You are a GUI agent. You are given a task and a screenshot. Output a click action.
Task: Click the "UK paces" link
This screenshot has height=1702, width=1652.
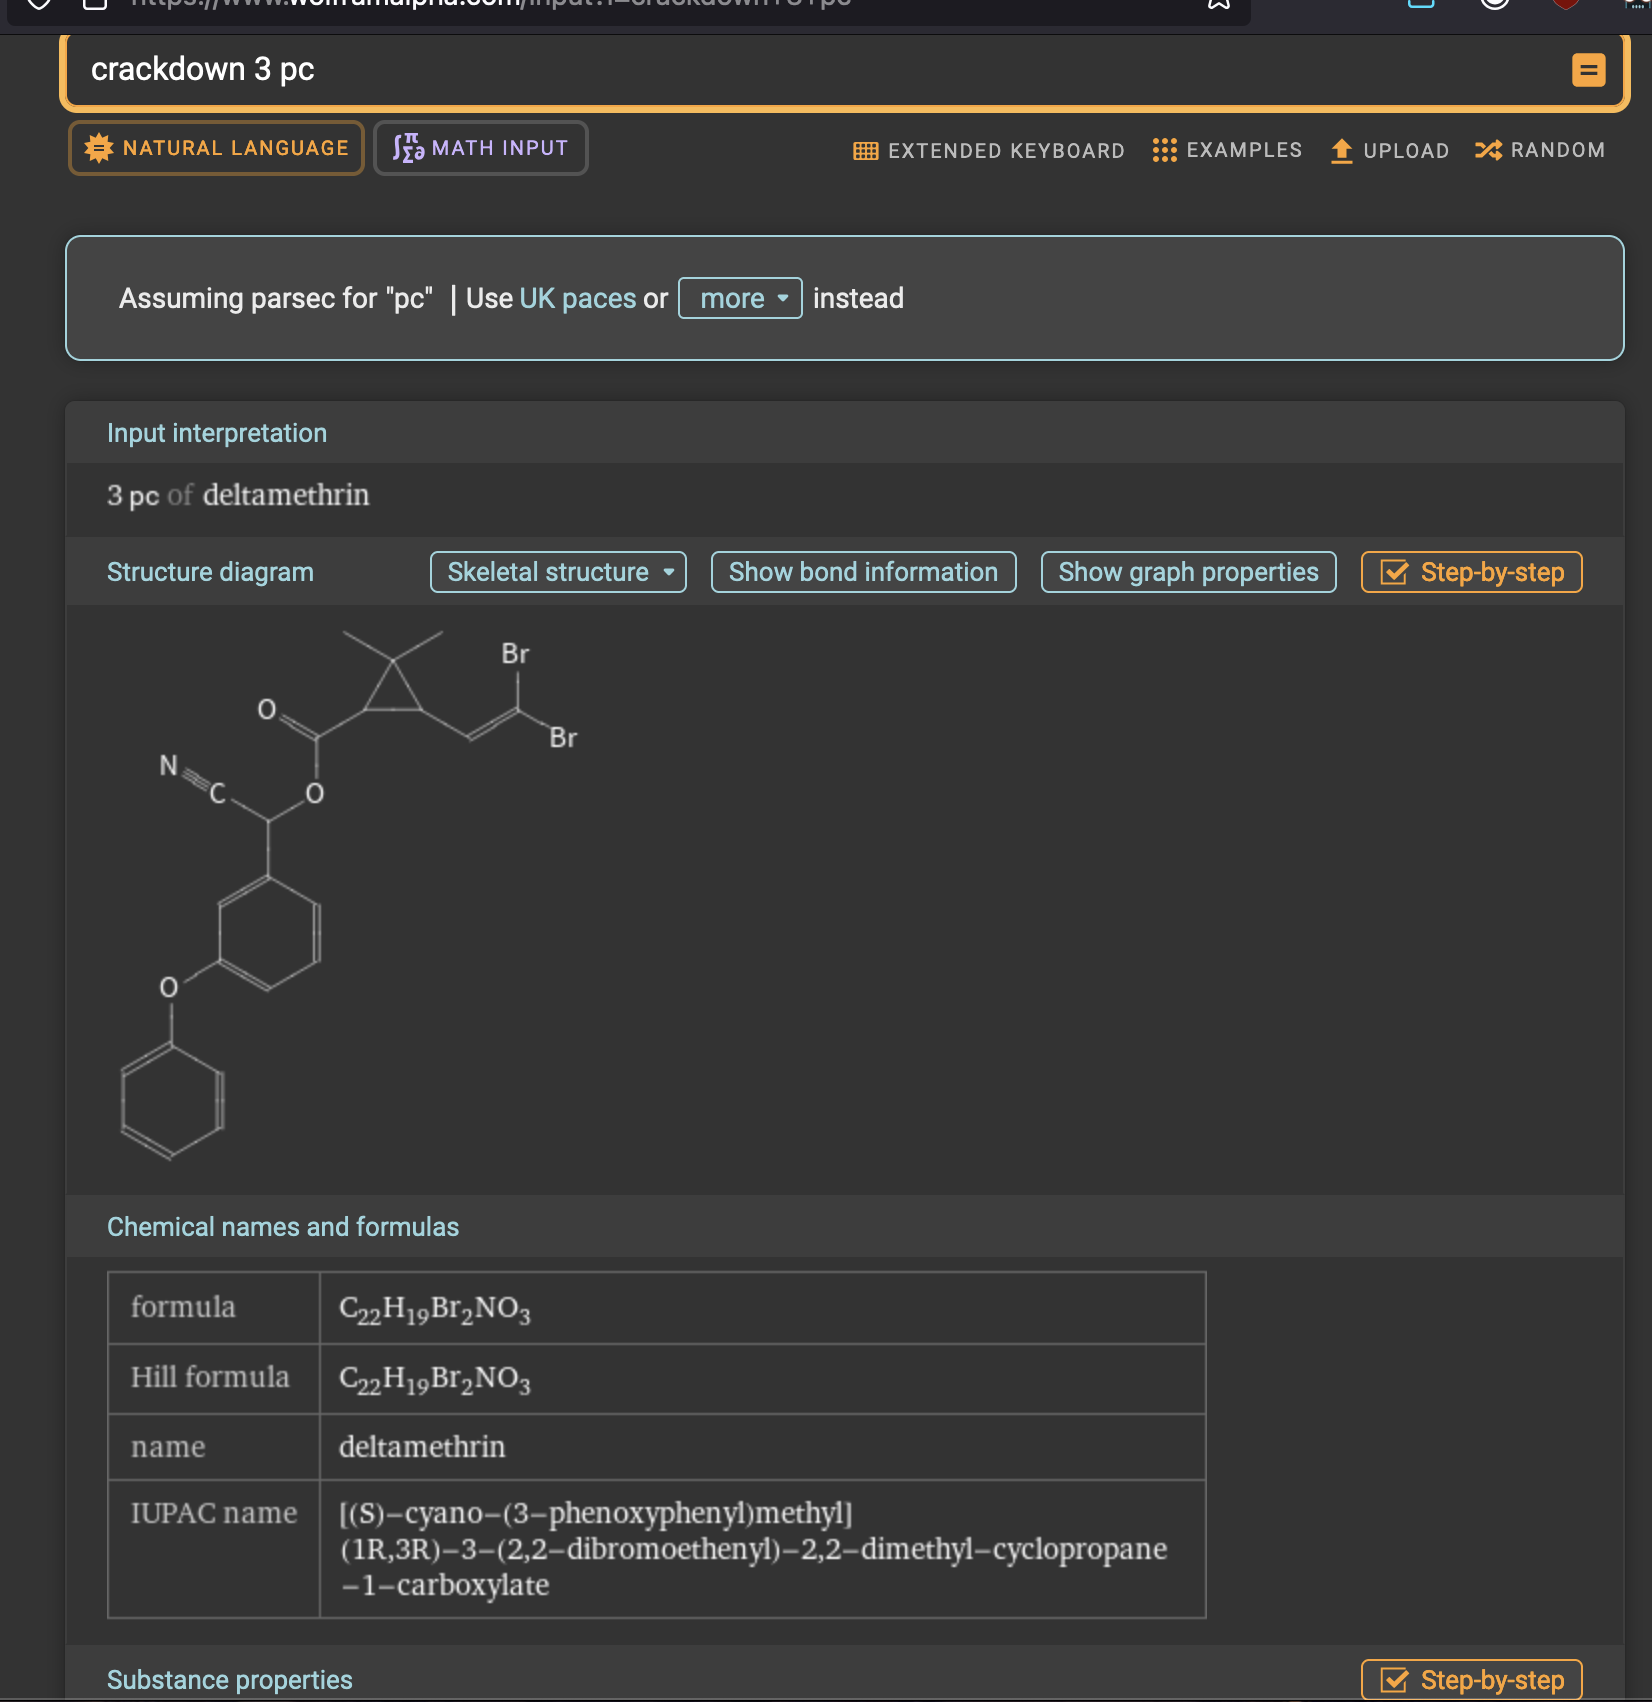(x=578, y=298)
